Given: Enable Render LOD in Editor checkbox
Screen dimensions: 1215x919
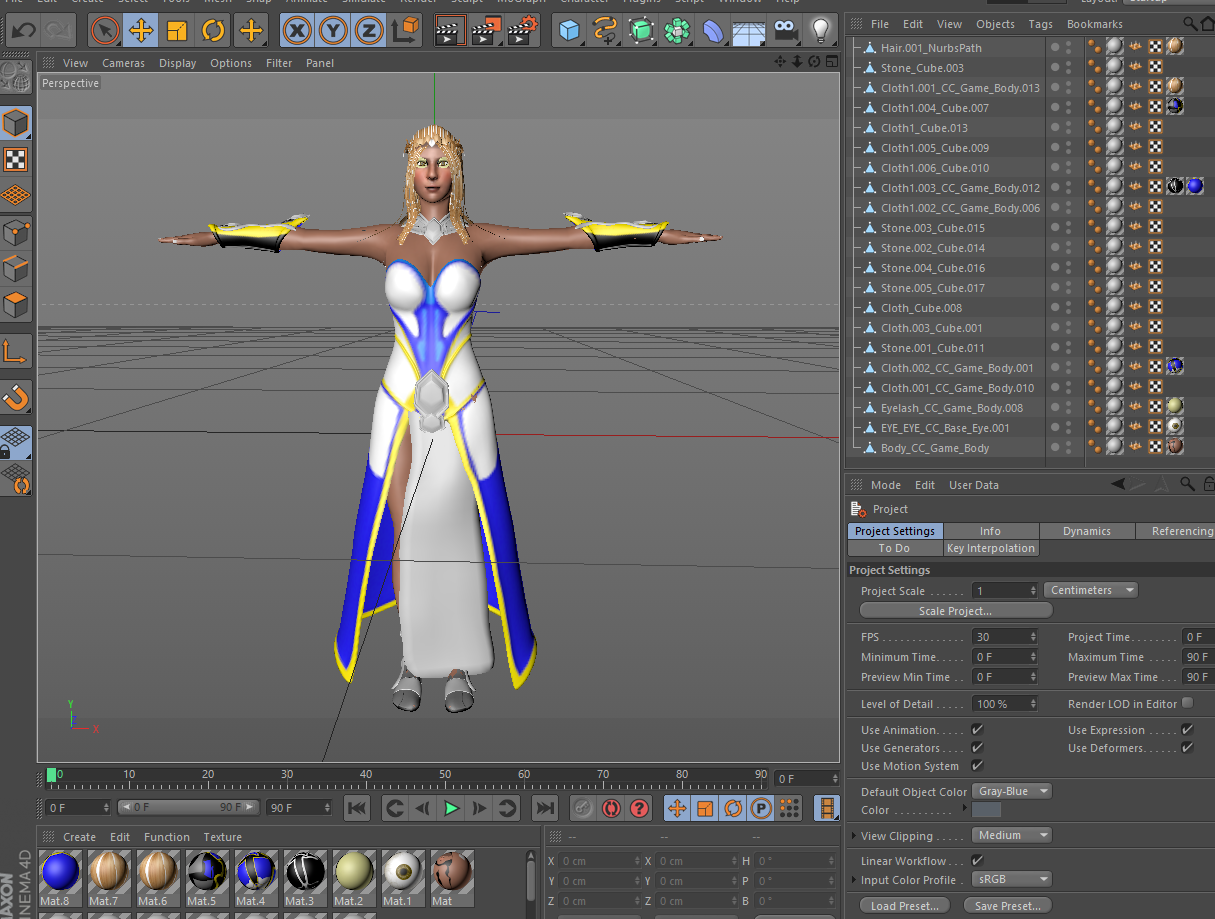Looking at the screenshot, I should (x=1187, y=703).
